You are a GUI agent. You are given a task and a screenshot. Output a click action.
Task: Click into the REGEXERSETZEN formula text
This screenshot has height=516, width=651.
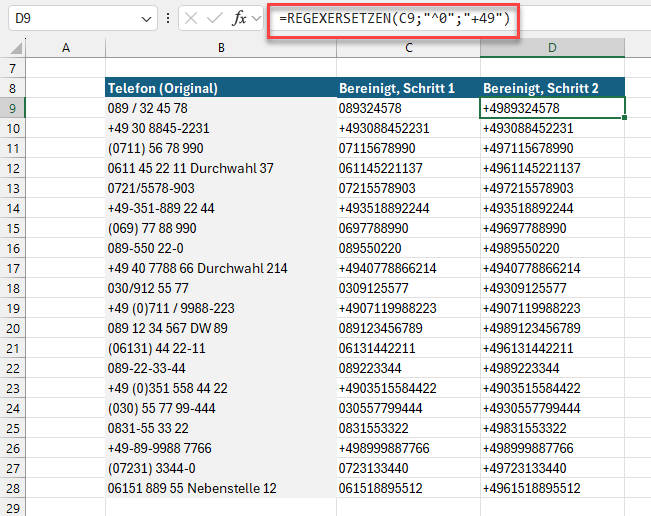coord(395,19)
